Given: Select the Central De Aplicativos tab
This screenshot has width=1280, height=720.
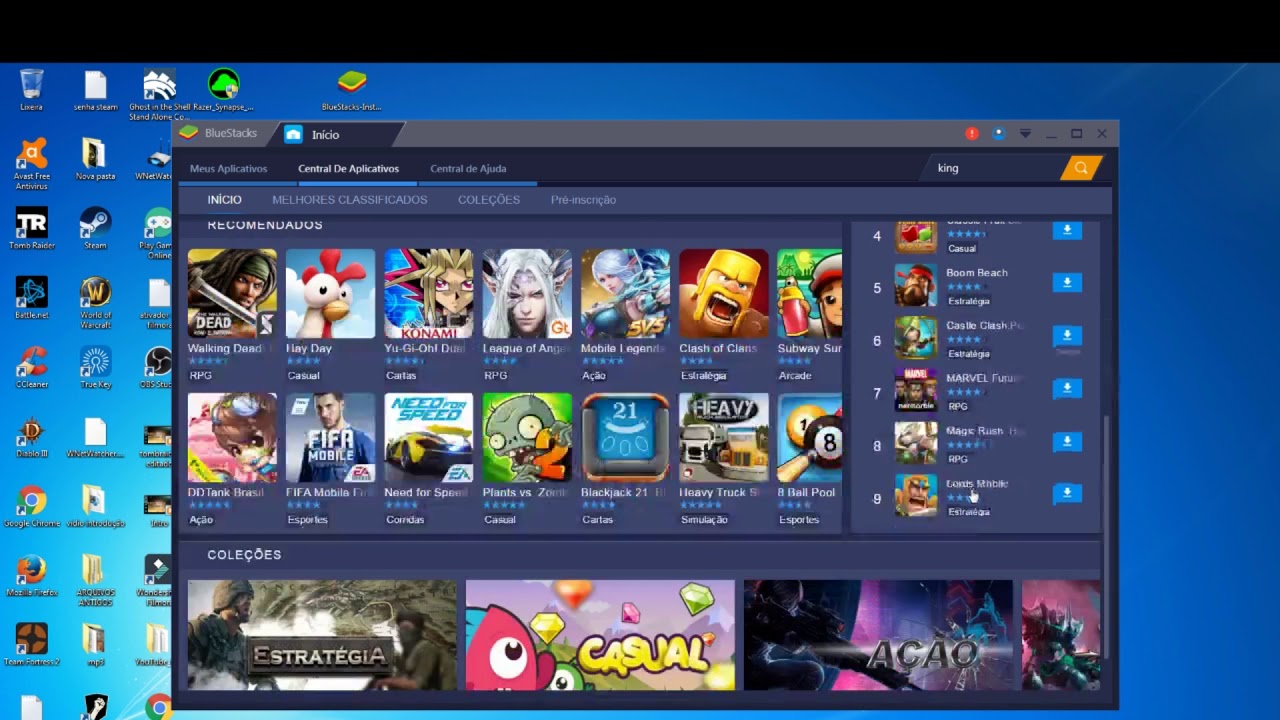Looking at the screenshot, I should [348, 168].
